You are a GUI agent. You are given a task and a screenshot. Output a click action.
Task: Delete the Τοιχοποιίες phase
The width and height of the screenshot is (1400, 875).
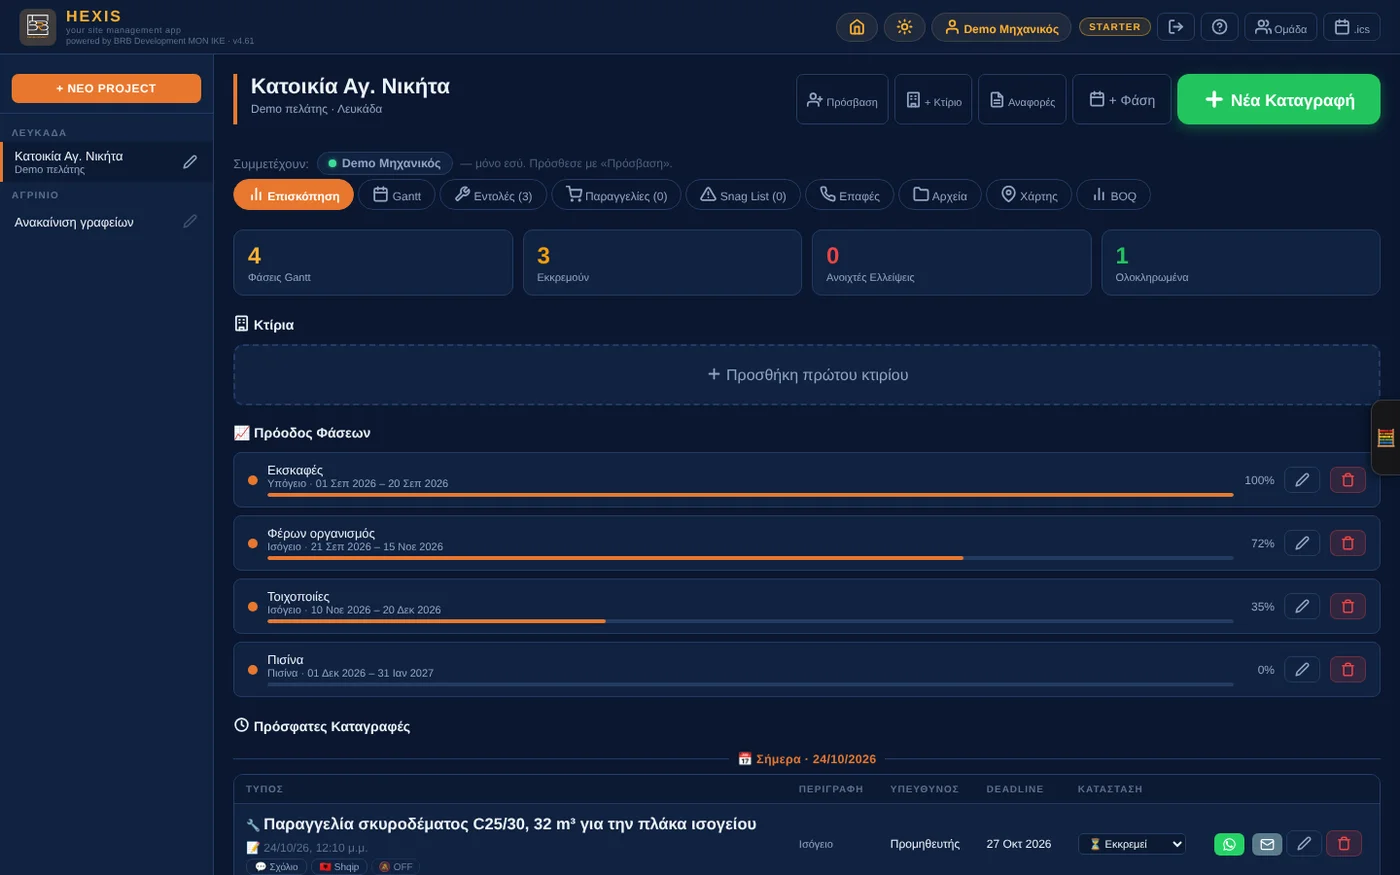[1347, 606]
